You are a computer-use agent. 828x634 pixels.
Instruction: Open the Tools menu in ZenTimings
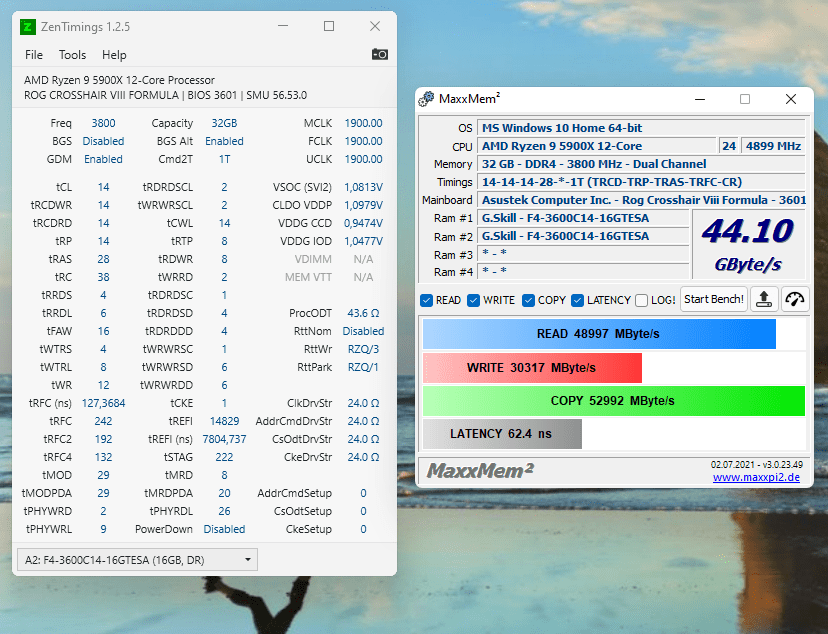click(x=72, y=55)
